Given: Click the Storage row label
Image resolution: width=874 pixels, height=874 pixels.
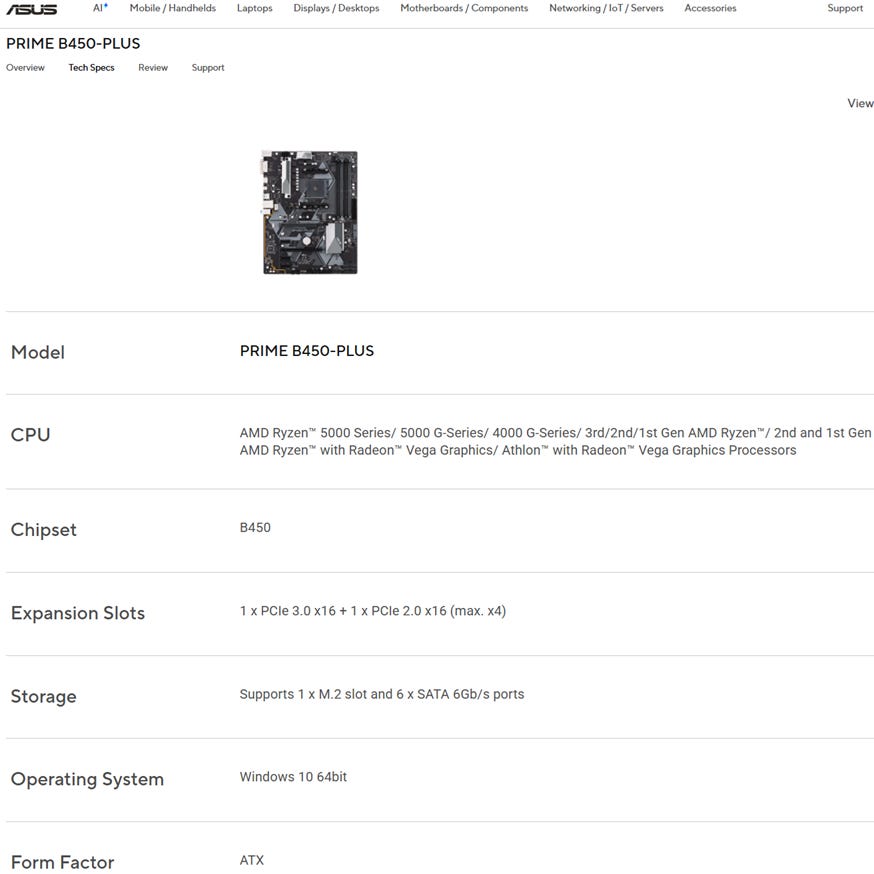Looking at the screenshot, I should click(43, 696).
